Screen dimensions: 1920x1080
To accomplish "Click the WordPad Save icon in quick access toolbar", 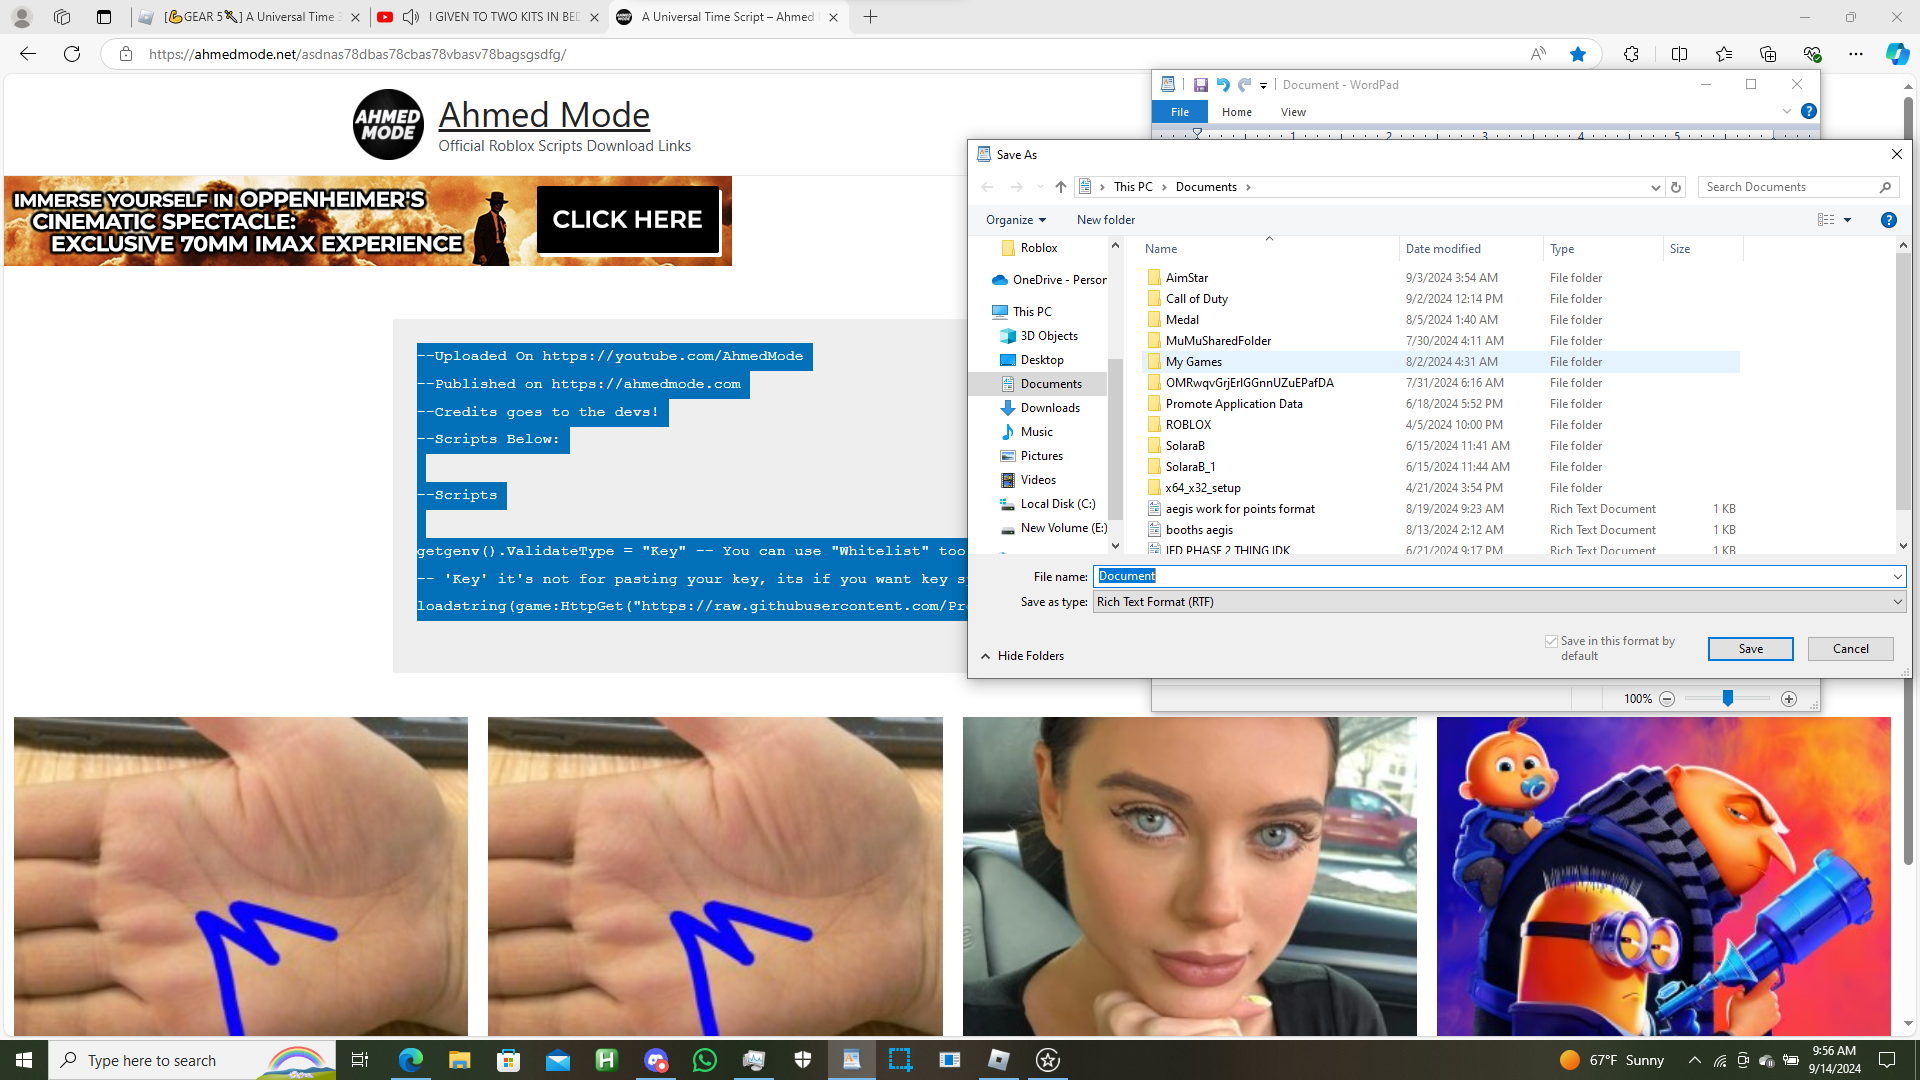I will [x=1200, y=85].
